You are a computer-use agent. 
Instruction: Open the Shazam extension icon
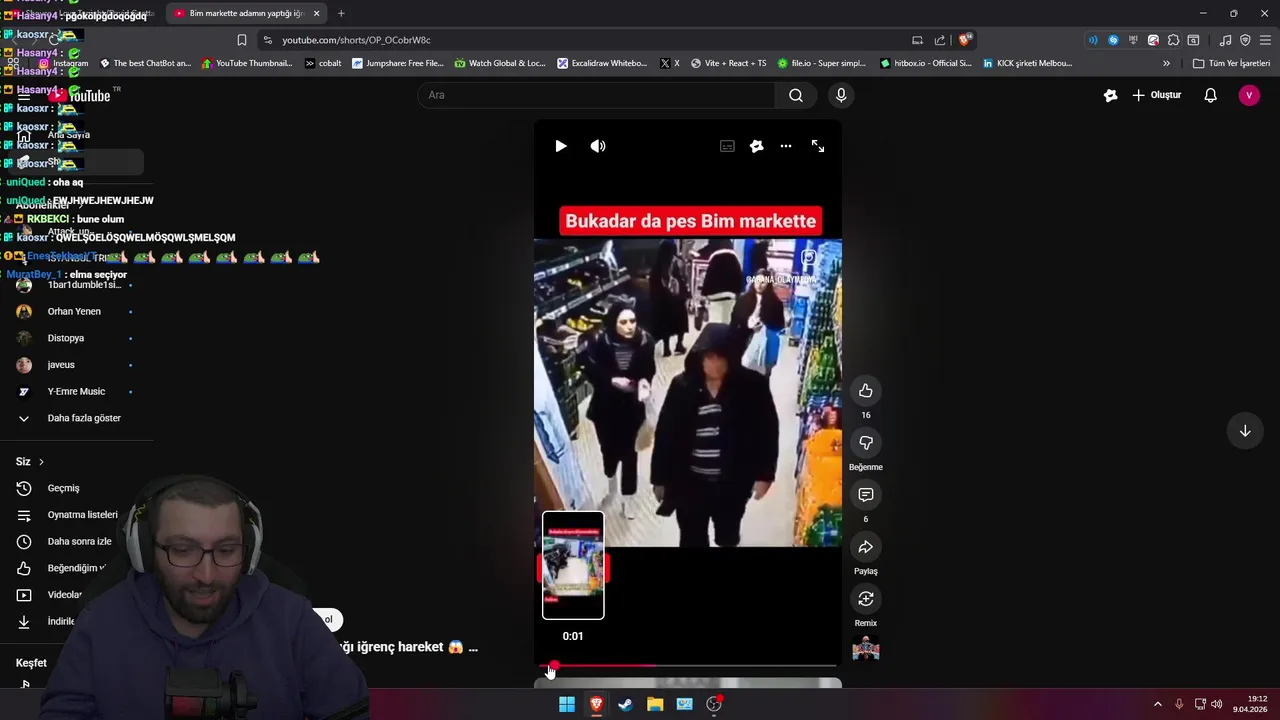1113,40
